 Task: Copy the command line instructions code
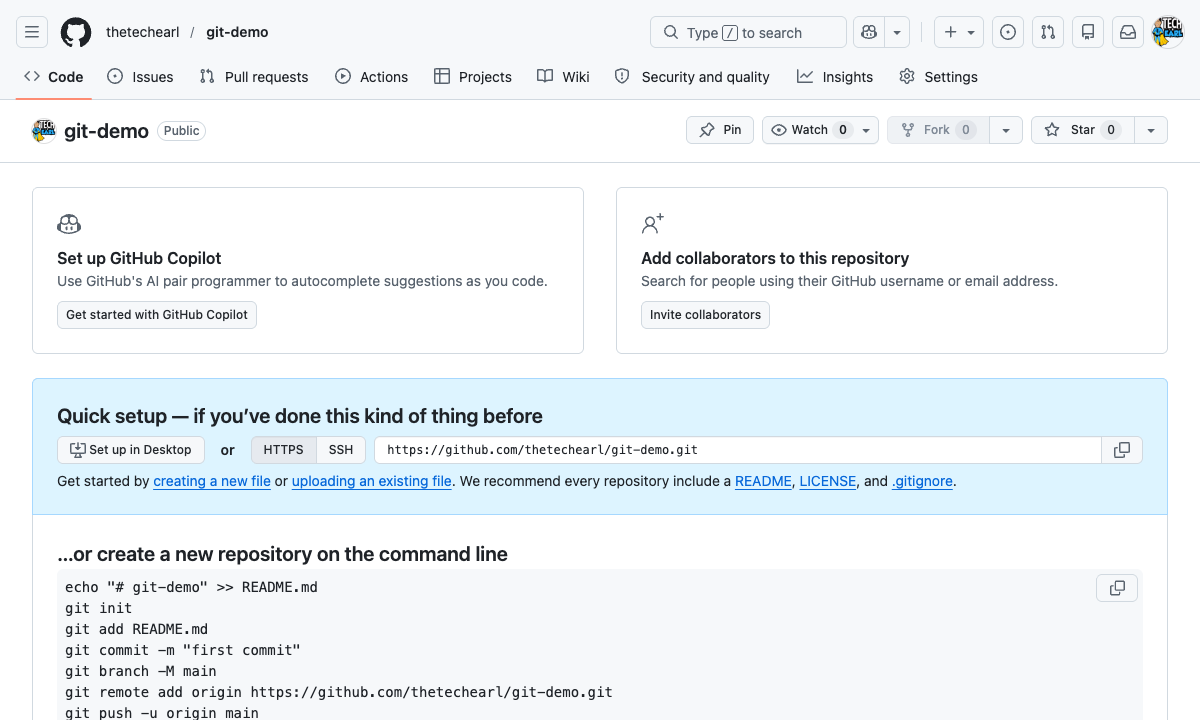pyautogui.click(x=1117, y=588)
